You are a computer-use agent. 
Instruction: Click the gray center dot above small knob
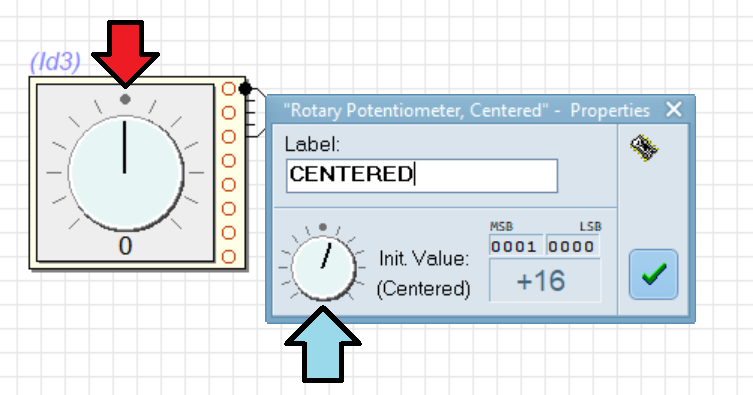323,227
